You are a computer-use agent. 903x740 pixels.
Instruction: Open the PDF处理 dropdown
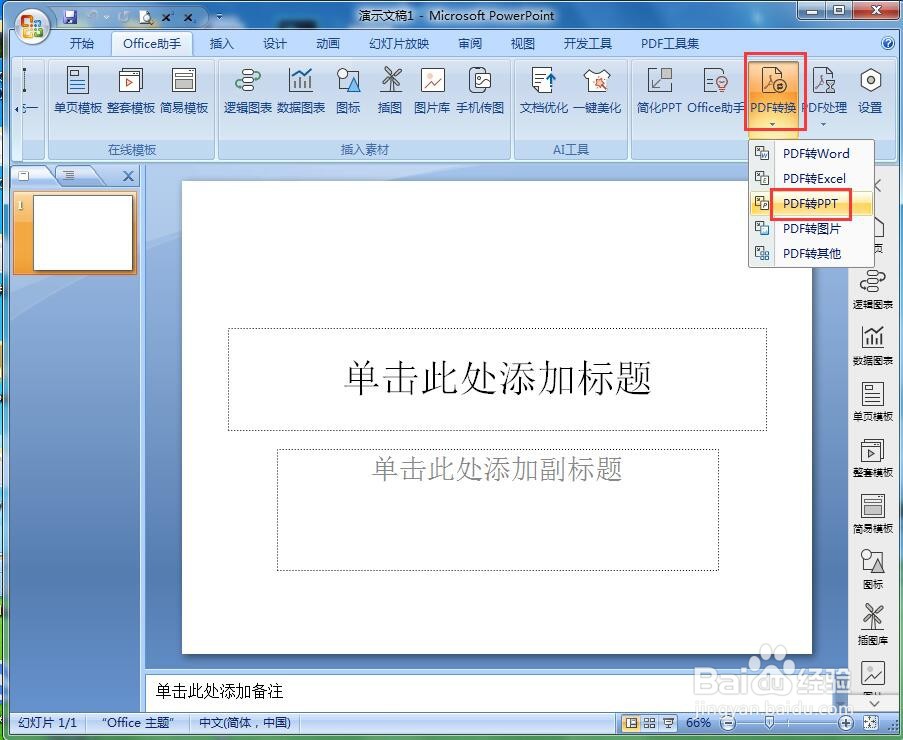tap(825, 90)
